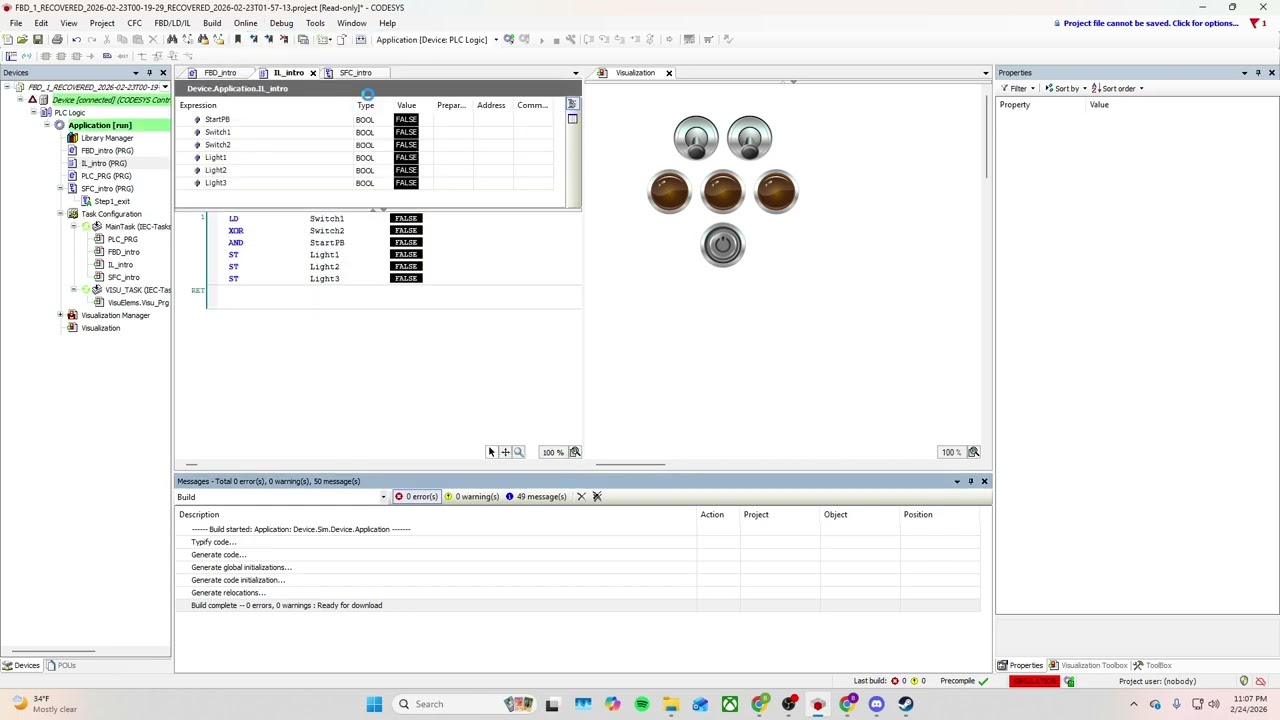Click the visualization zoom magnifier icon
Image resolution: width=1280 pixels, height=720 pixels.
click(x=973, y=452)
